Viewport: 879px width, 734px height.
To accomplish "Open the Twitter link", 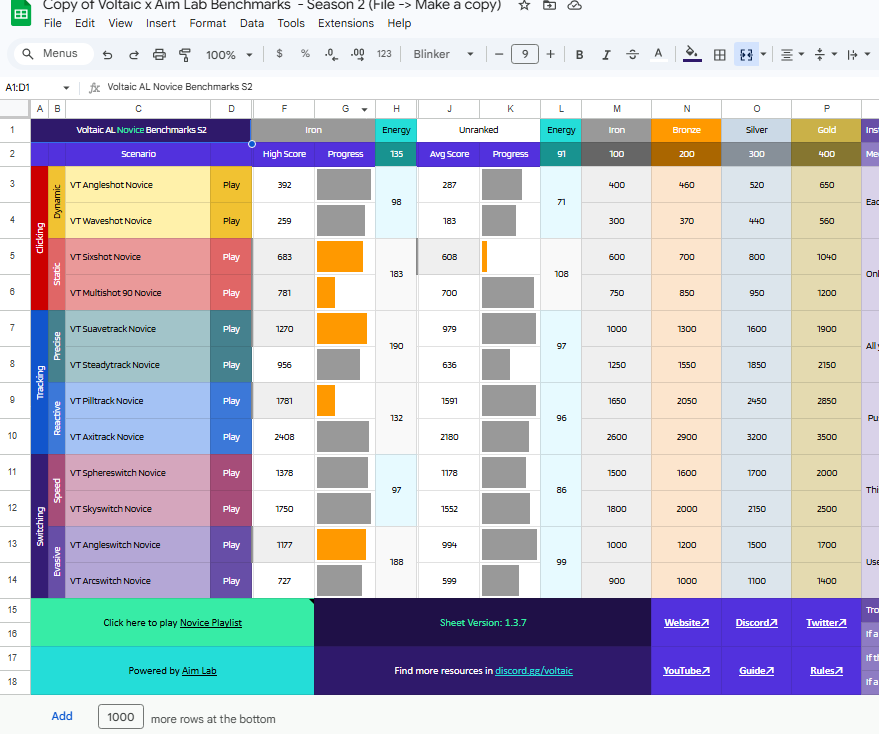I will [x=826, y=622].
